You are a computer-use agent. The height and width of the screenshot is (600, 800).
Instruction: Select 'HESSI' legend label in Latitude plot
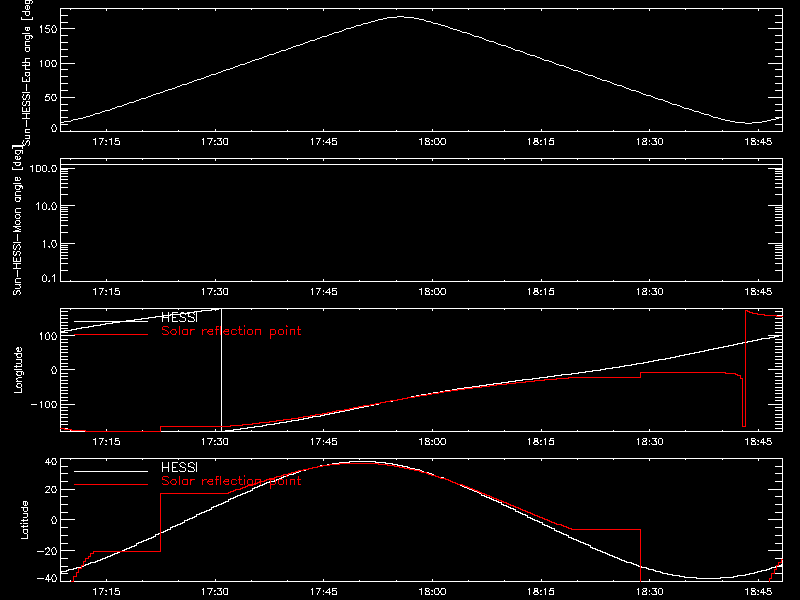click(x=179, y=467)
